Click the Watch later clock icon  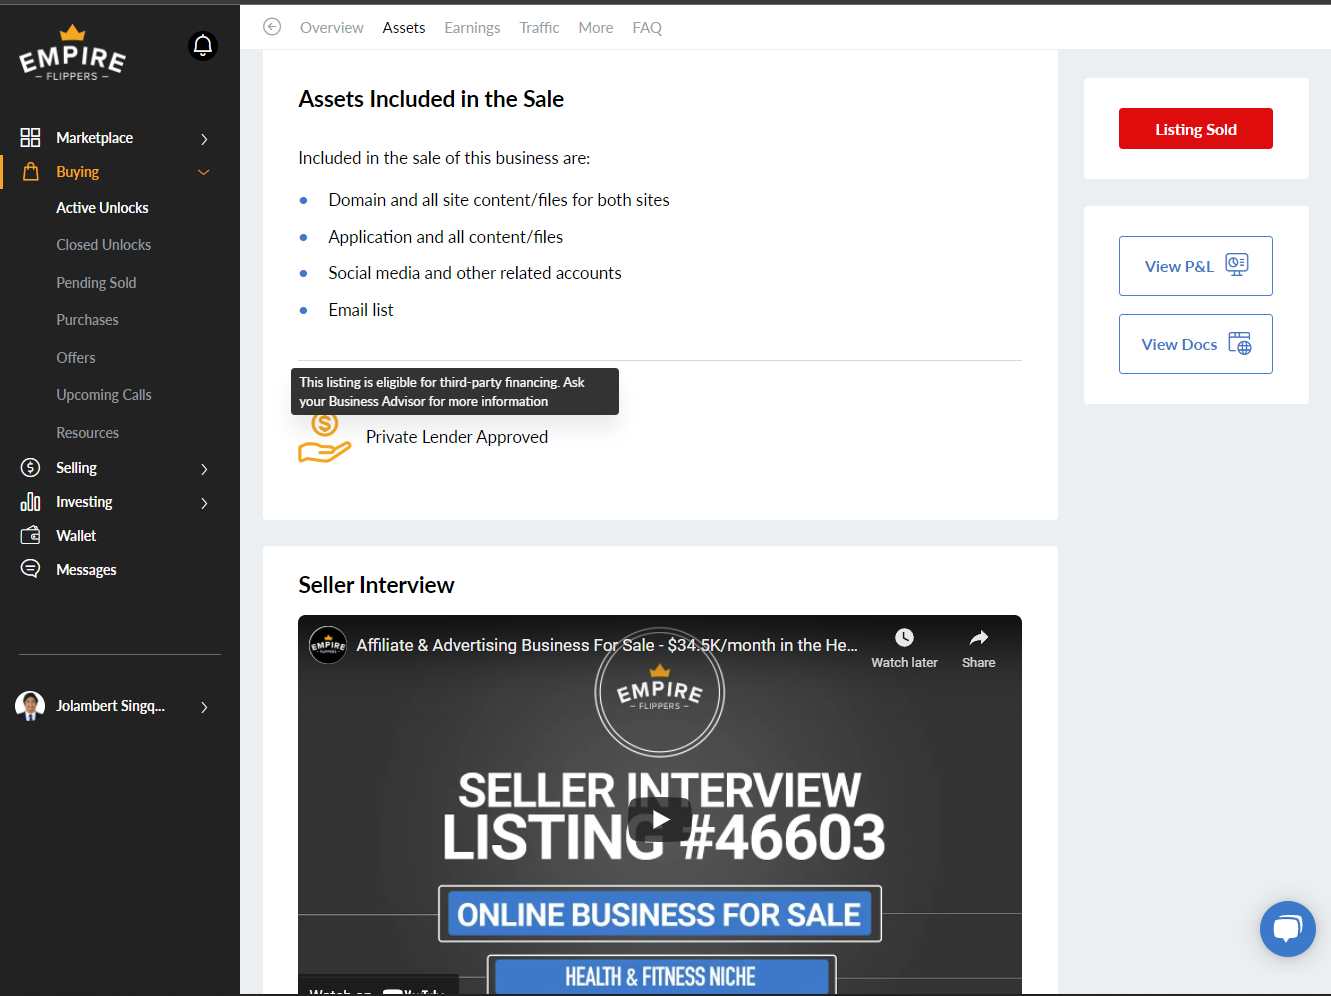pyautogui.click(x=904, y=638)
